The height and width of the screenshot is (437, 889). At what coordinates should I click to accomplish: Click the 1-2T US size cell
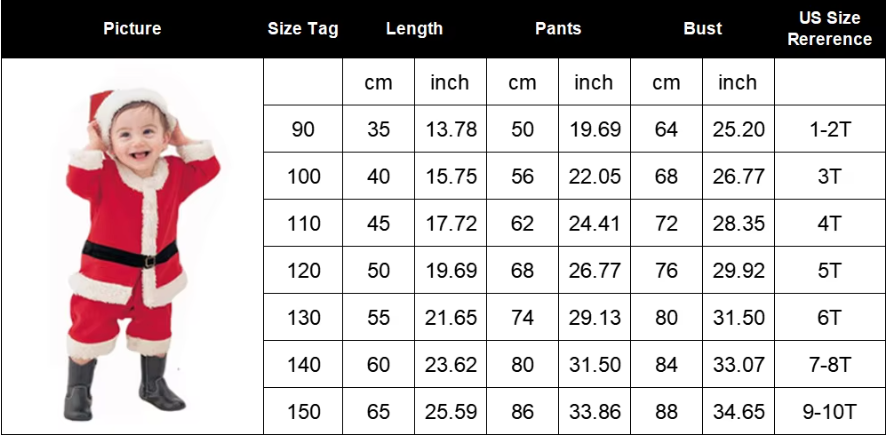829,129
